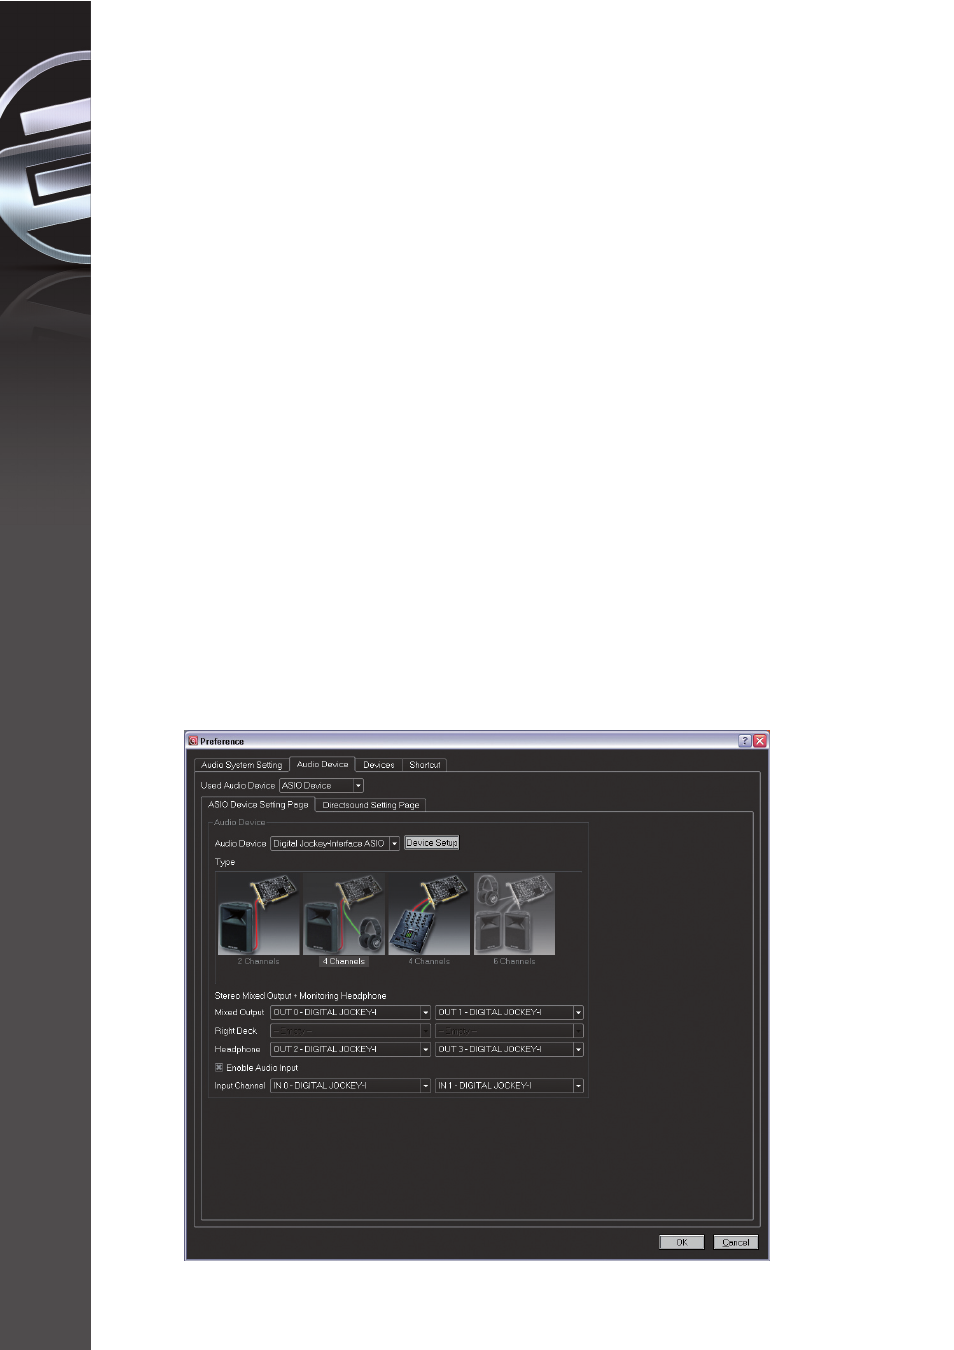Click the first Right Deck disabled dropdown

click(x=351, y=1030)
